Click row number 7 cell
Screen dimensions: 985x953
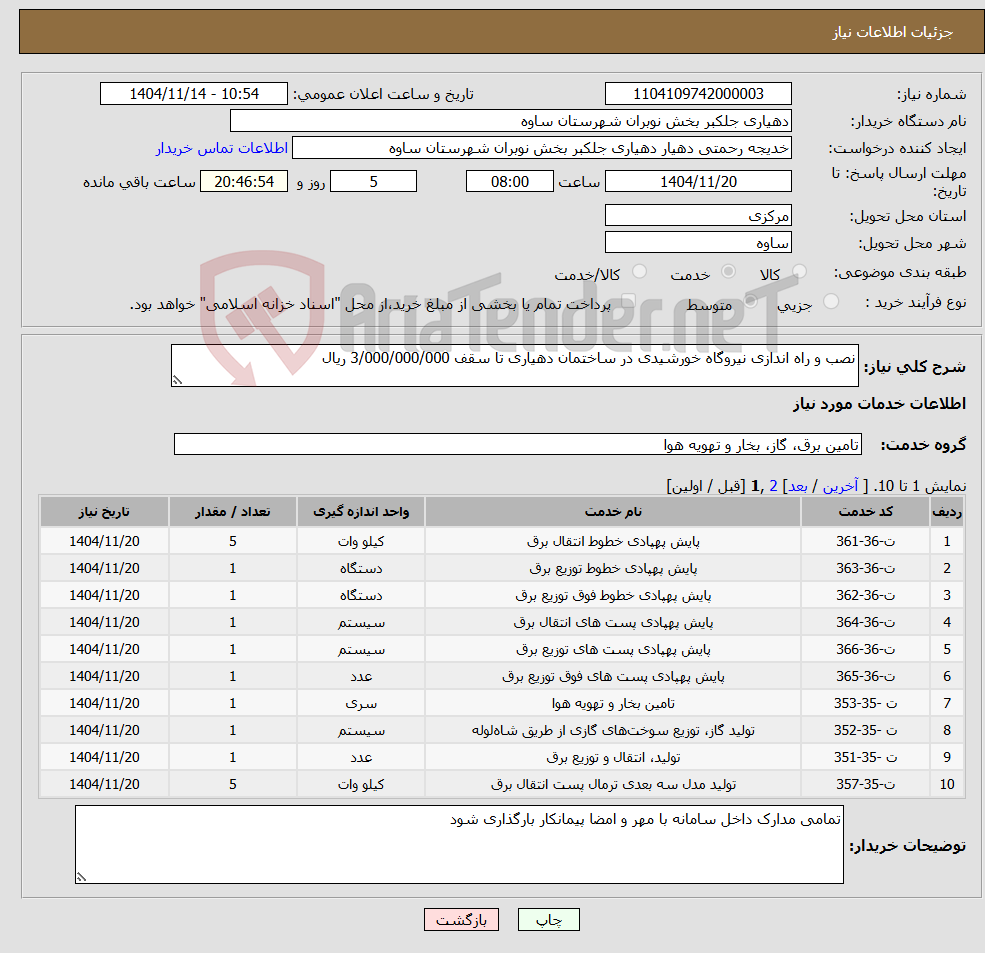pos(947,704)
